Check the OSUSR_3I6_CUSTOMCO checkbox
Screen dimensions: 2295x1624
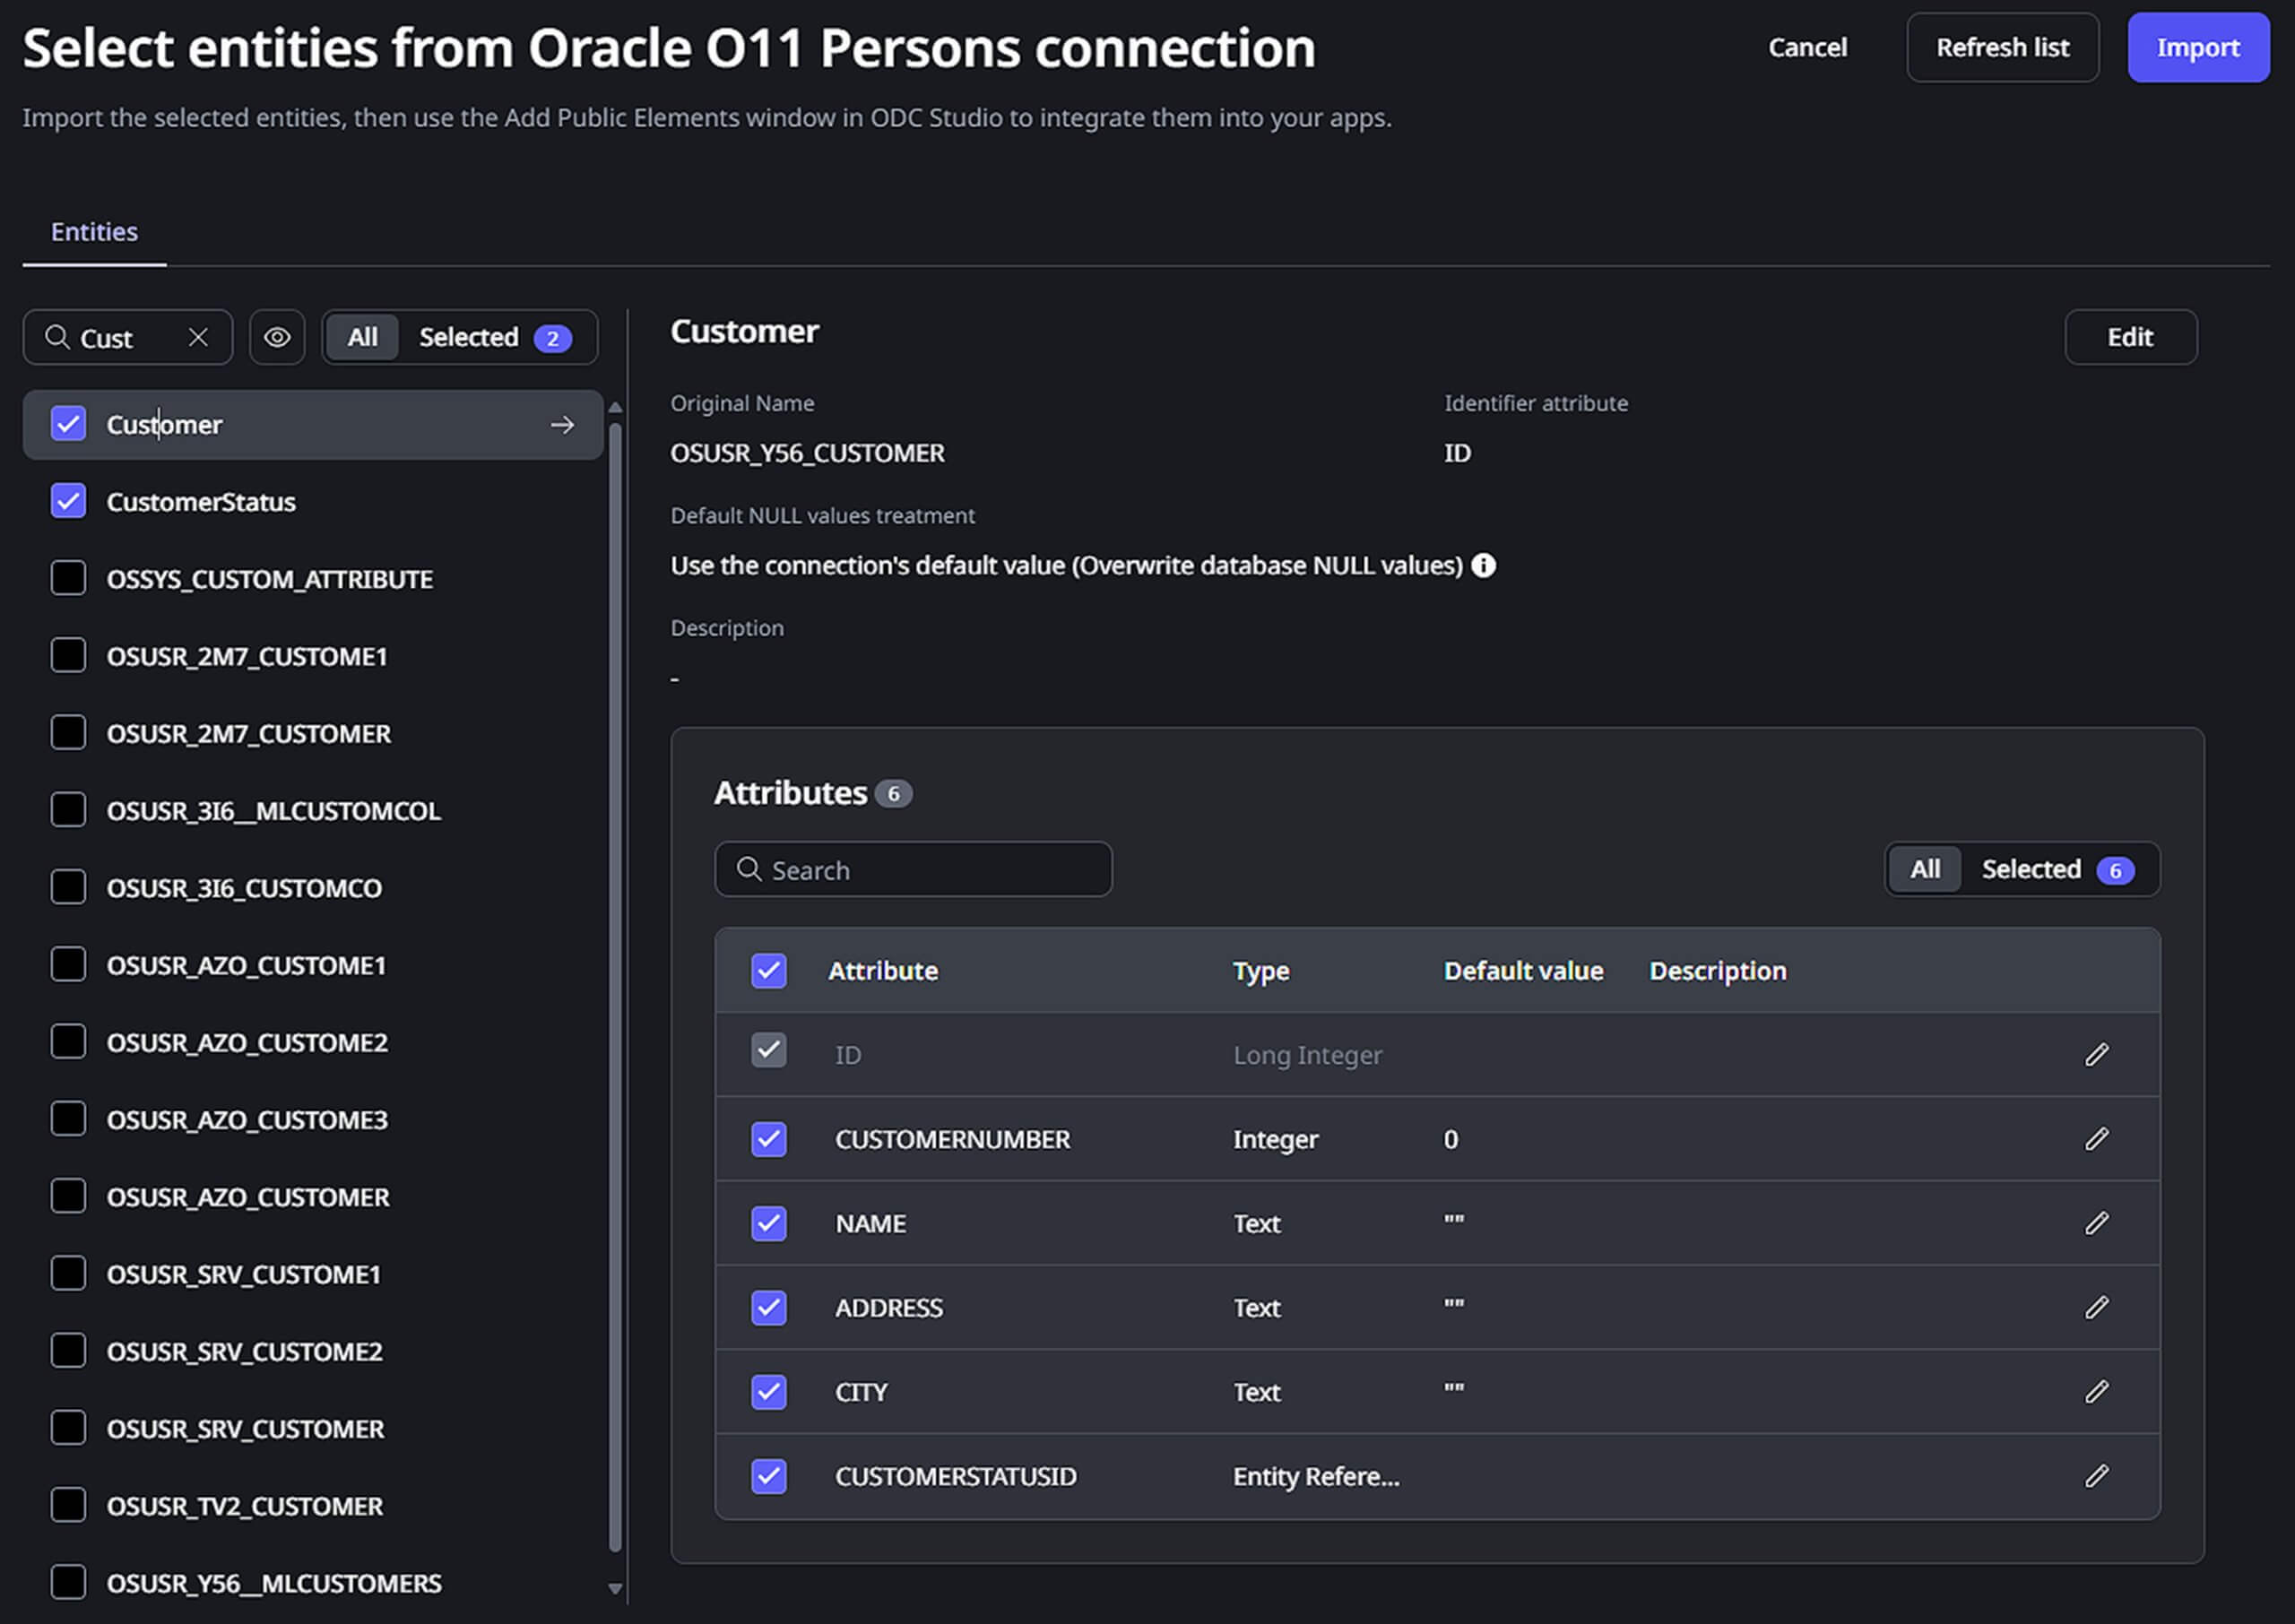(68, 887)
